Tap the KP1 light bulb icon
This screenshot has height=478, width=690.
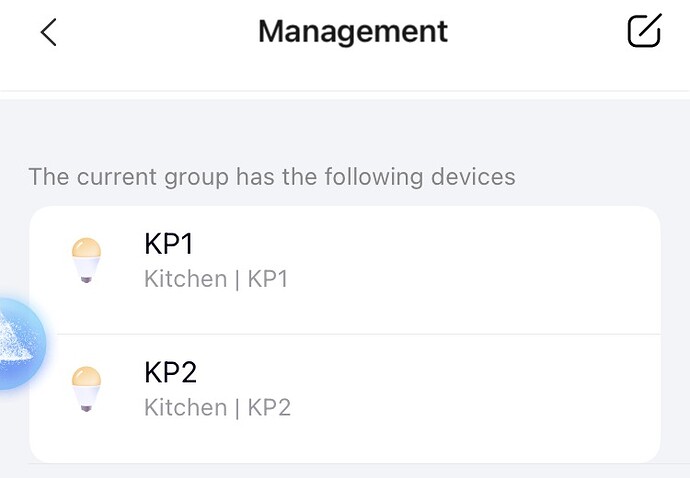88,261
